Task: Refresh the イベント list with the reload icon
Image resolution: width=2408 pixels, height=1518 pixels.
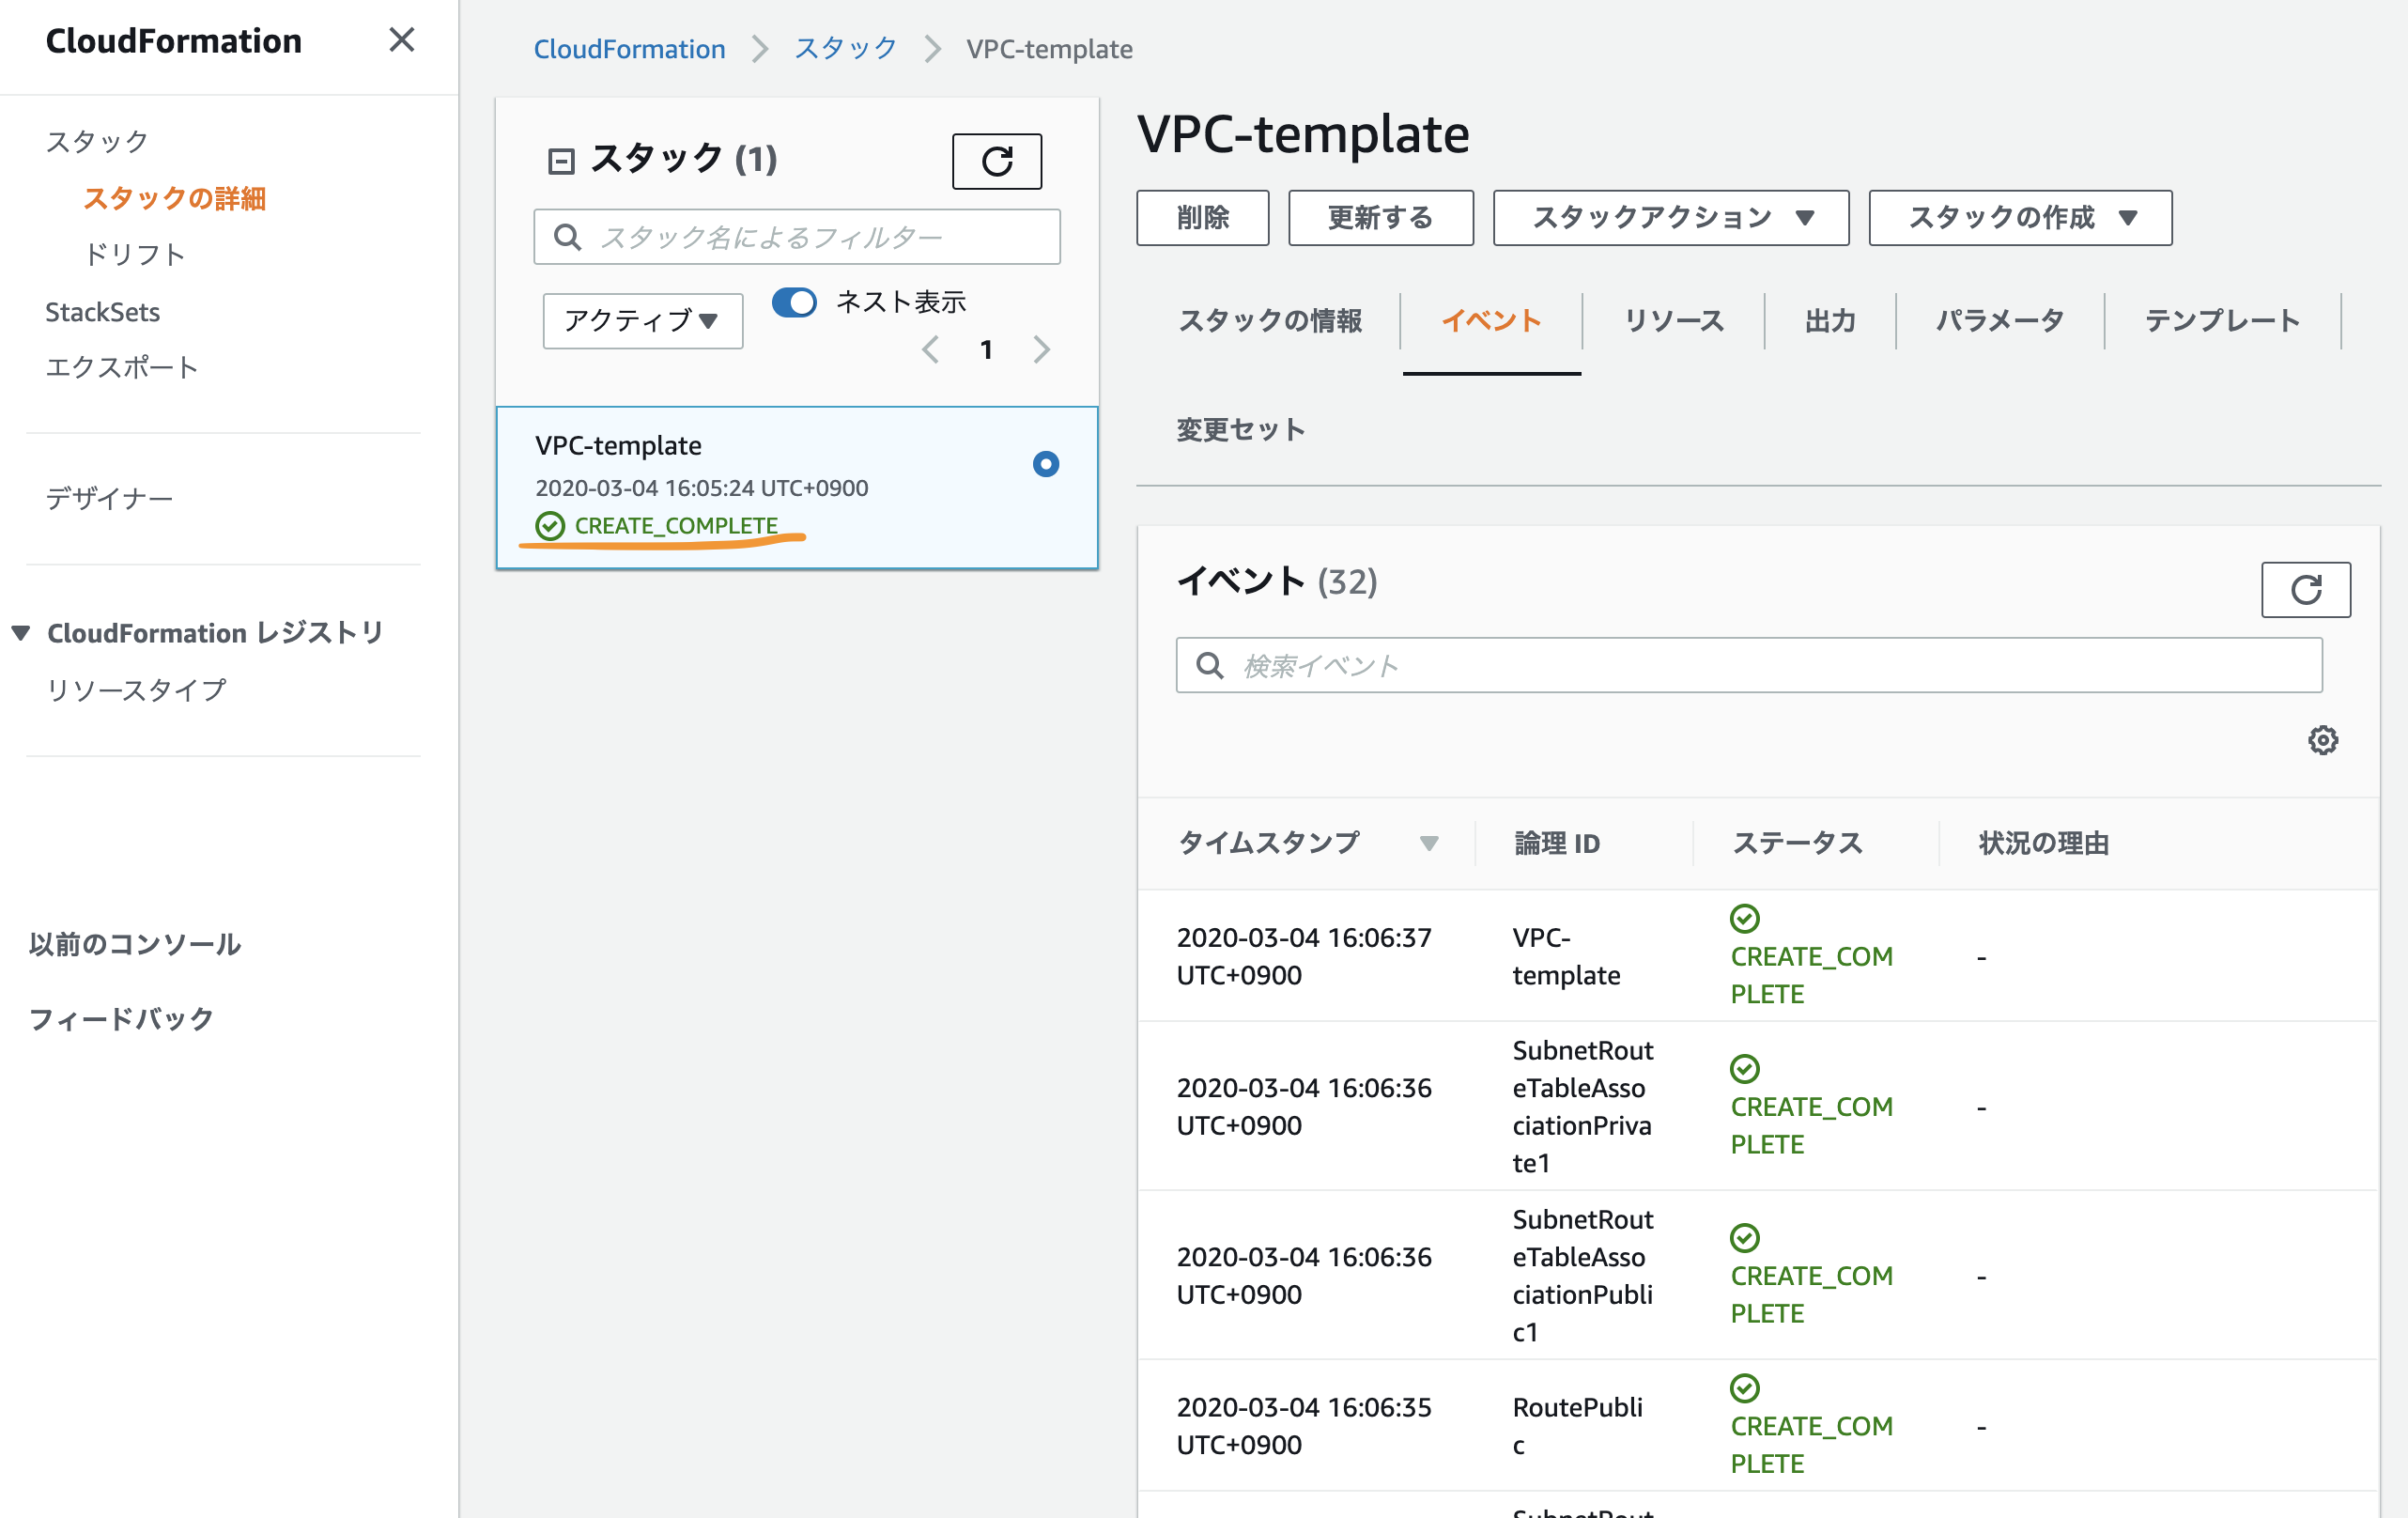Action: 2305,590
